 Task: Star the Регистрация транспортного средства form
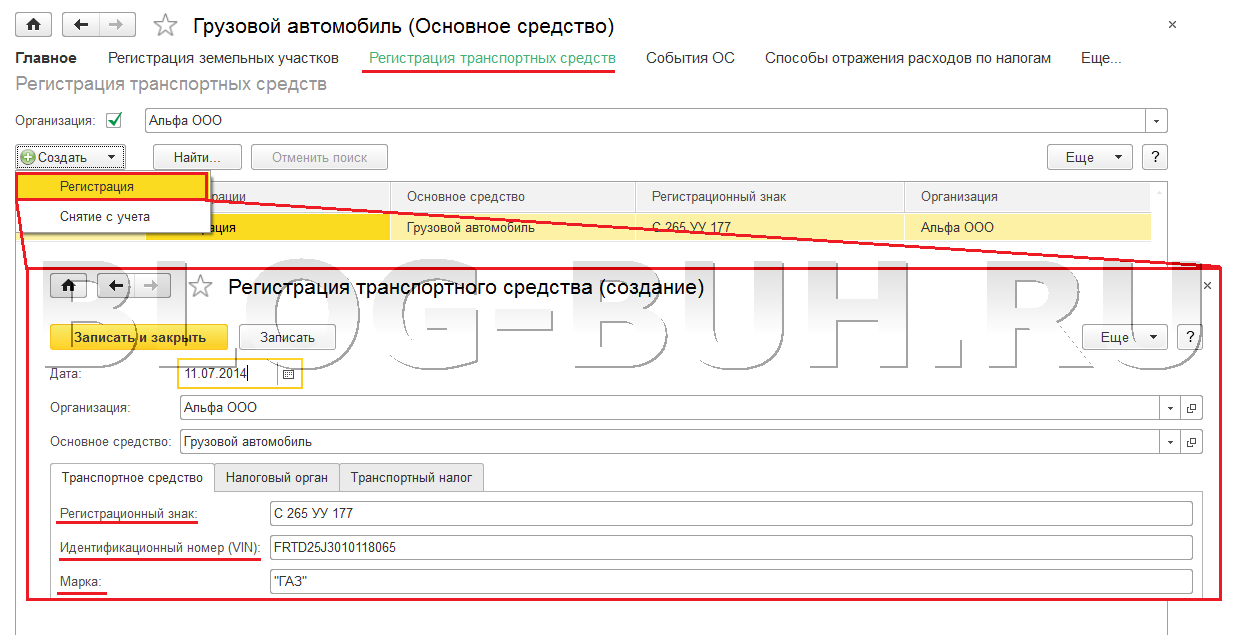[201, 287]
